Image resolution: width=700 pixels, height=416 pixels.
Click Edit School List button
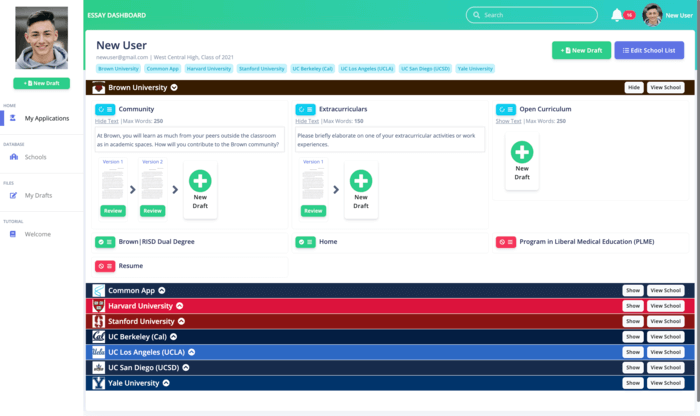pos(649,50)
